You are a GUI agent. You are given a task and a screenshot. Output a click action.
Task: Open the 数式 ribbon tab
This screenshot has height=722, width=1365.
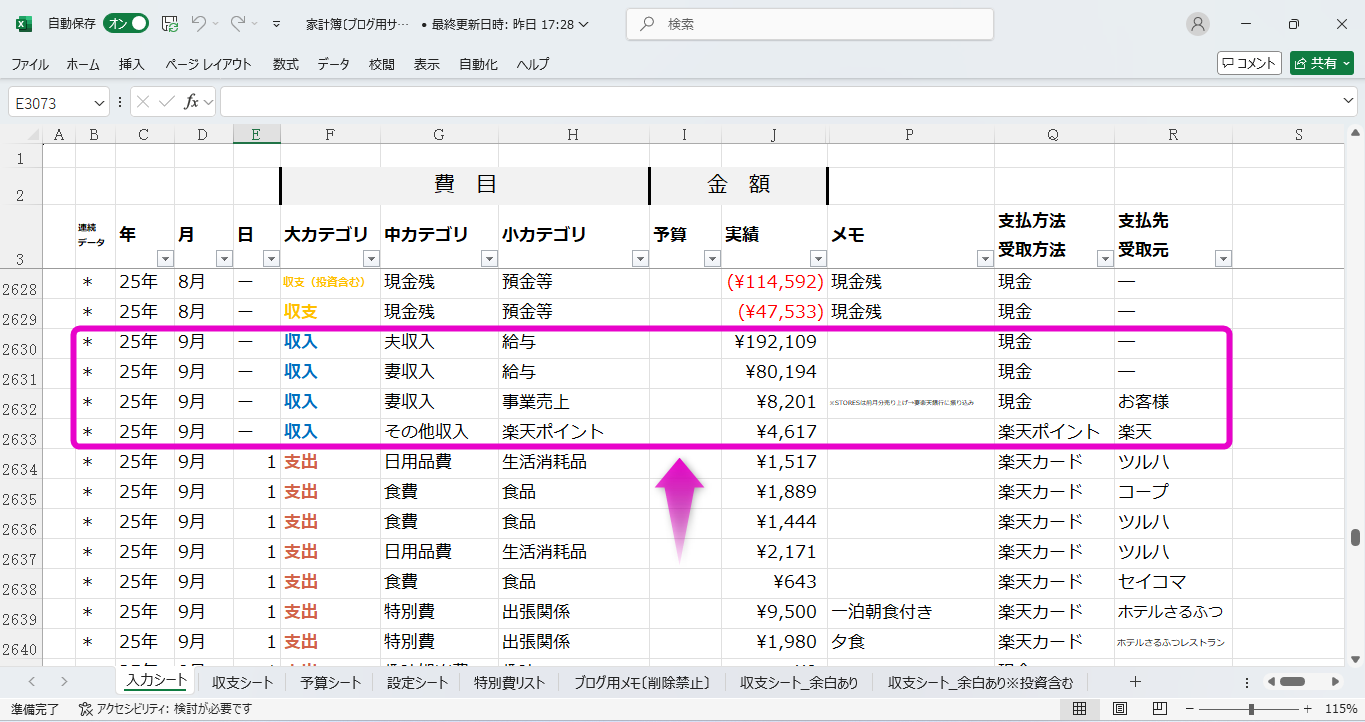tap(286, 64)
